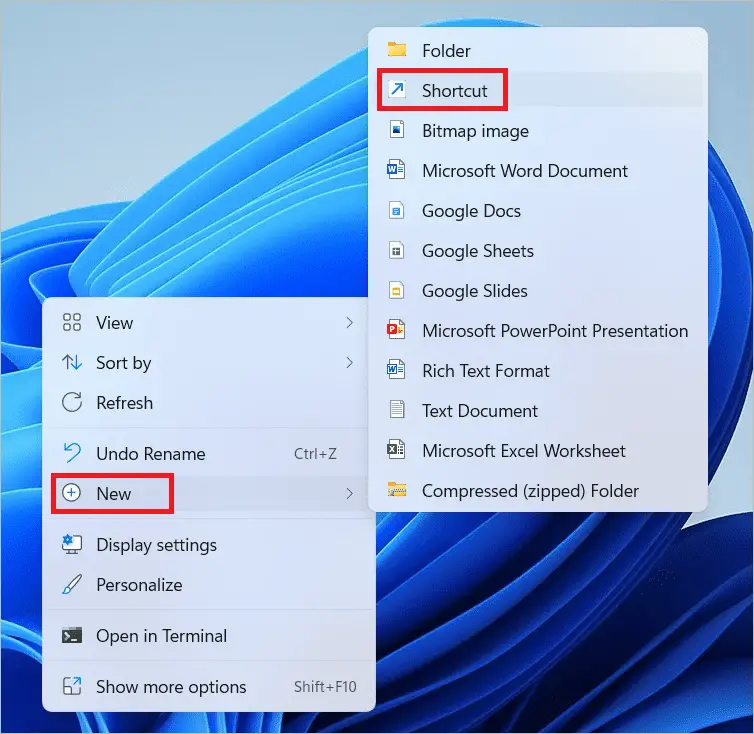Click the Excel Worksheet icon
Screen dimensions: 754x734
click(396, 450)
